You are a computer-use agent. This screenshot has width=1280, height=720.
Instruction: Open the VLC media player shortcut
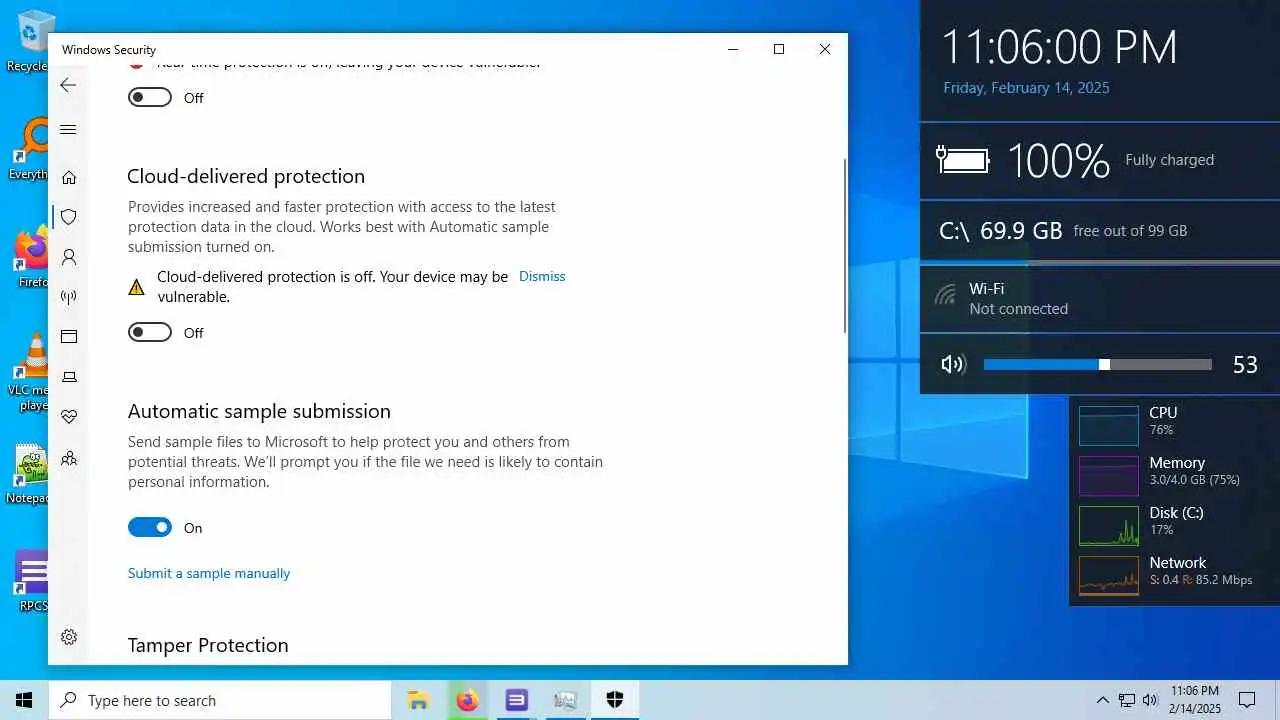click(32, 371)
